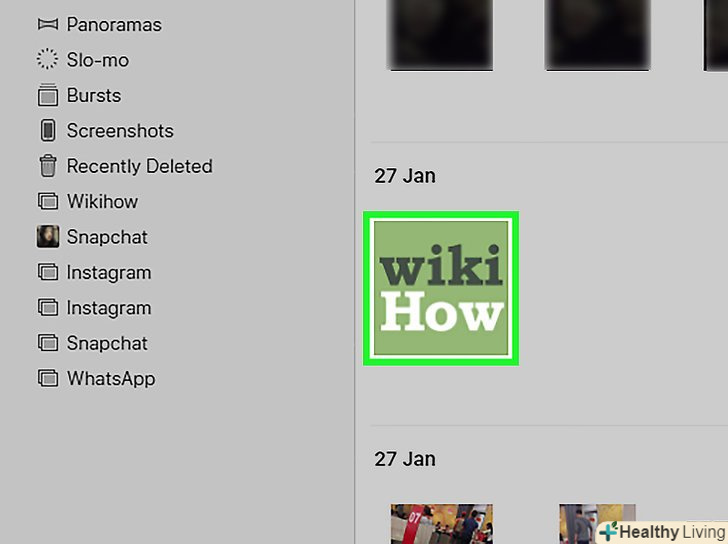
Task: Click the Healthy Living badge
Action: 663,532
